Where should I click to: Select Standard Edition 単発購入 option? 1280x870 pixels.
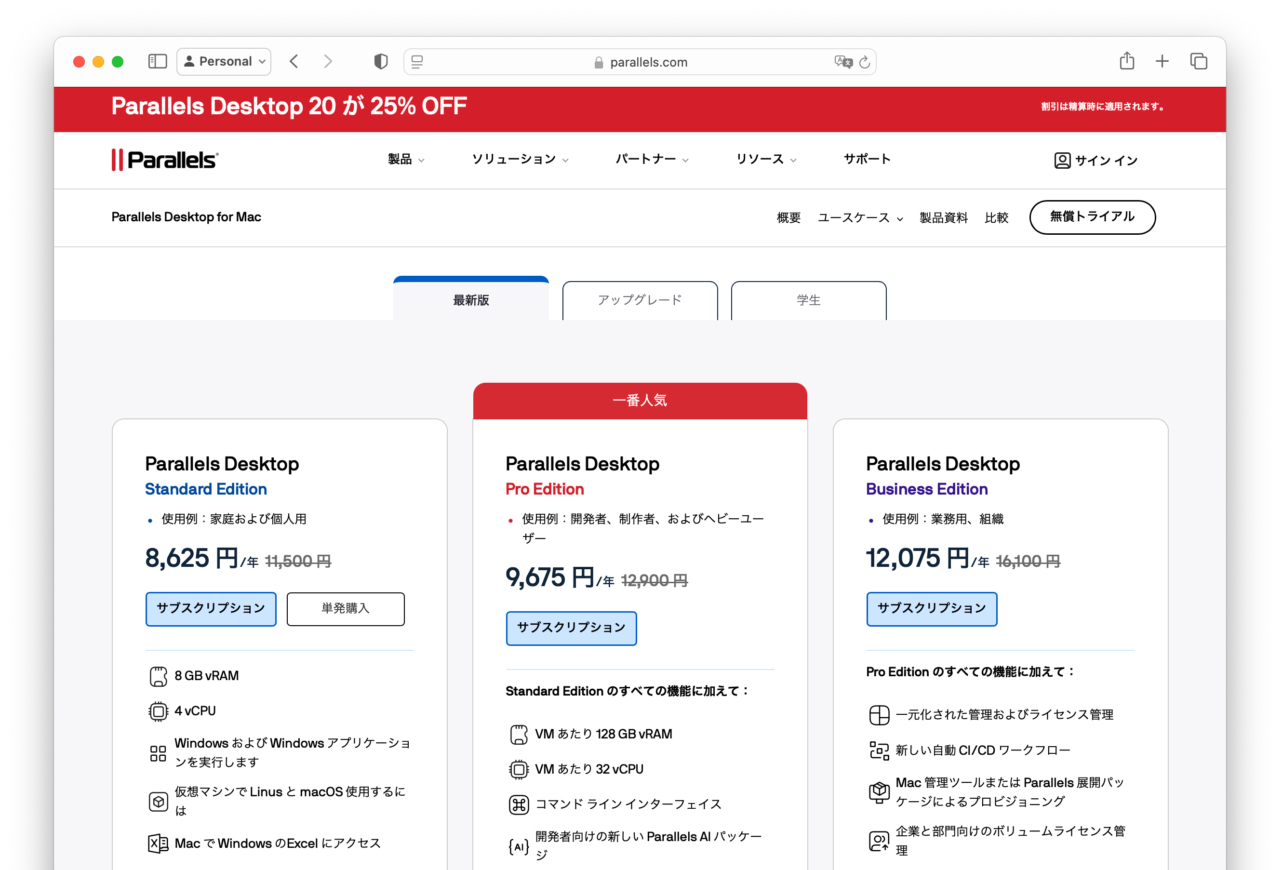[346, 609]
